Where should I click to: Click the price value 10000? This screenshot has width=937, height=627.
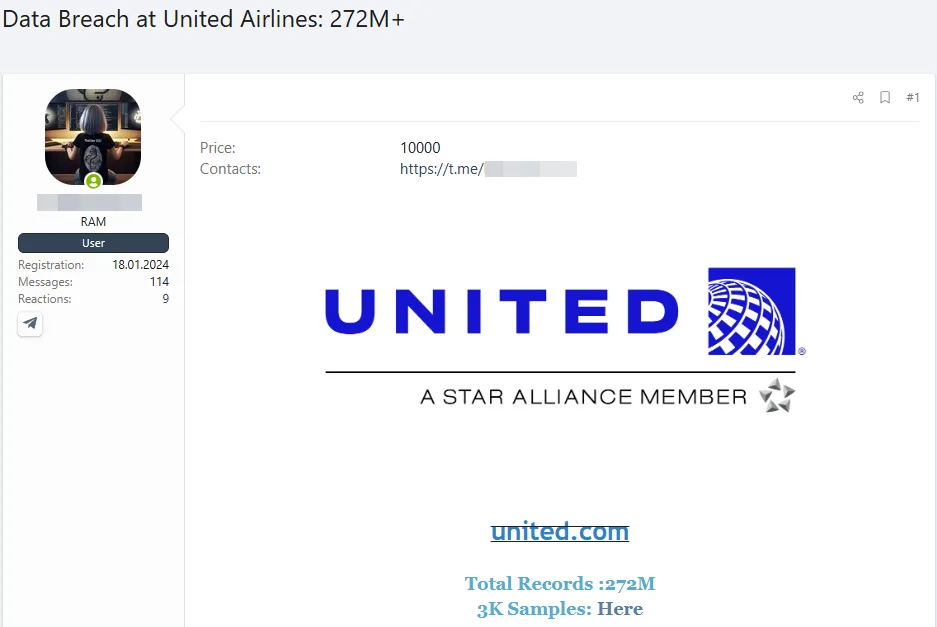[x=420, y=148]
